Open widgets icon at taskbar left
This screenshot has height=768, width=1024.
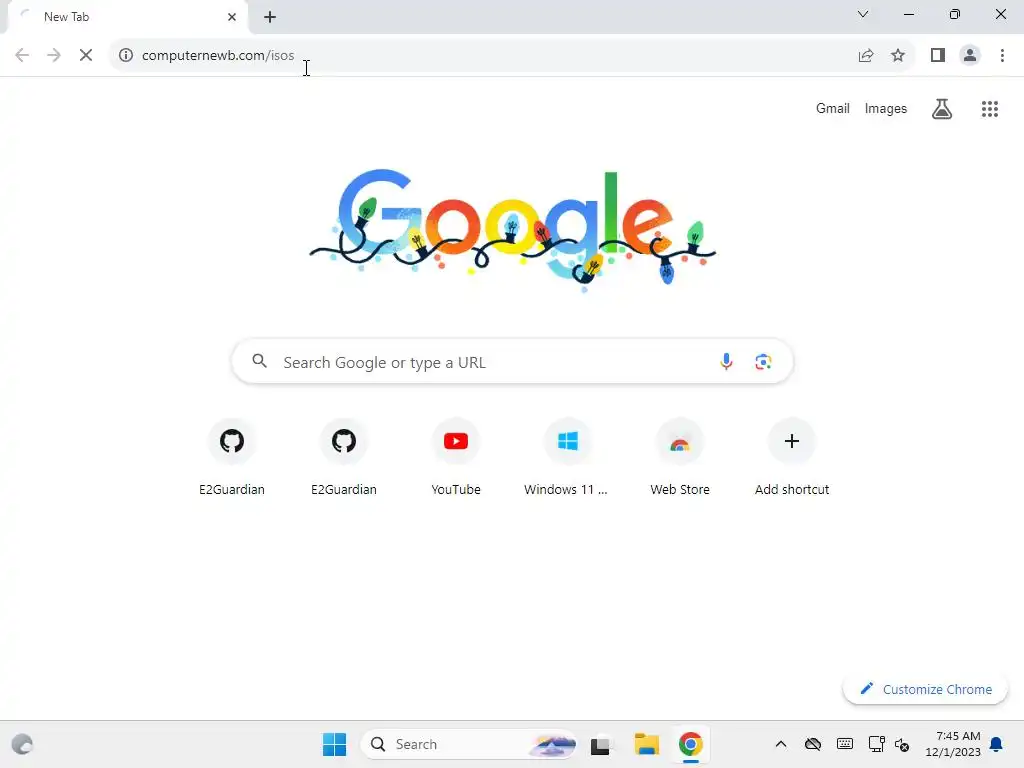[x=22, y=744]
